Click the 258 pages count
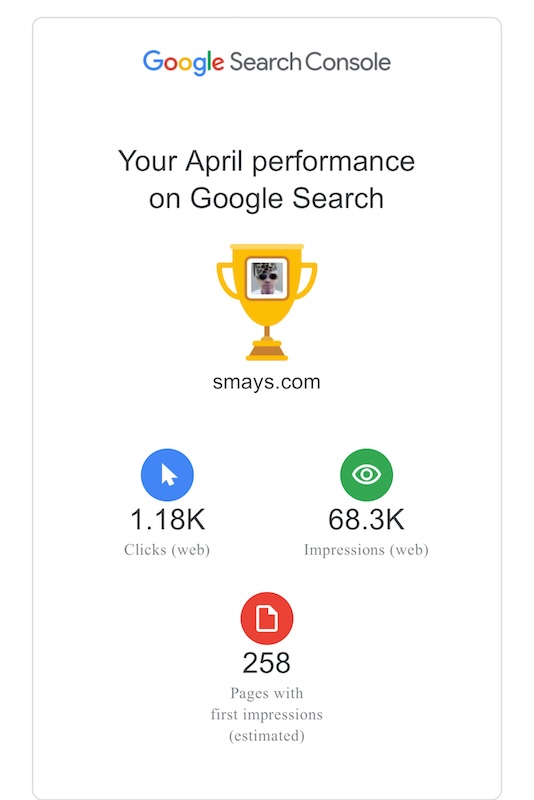534x800 pixels. [x=267, y=663]
